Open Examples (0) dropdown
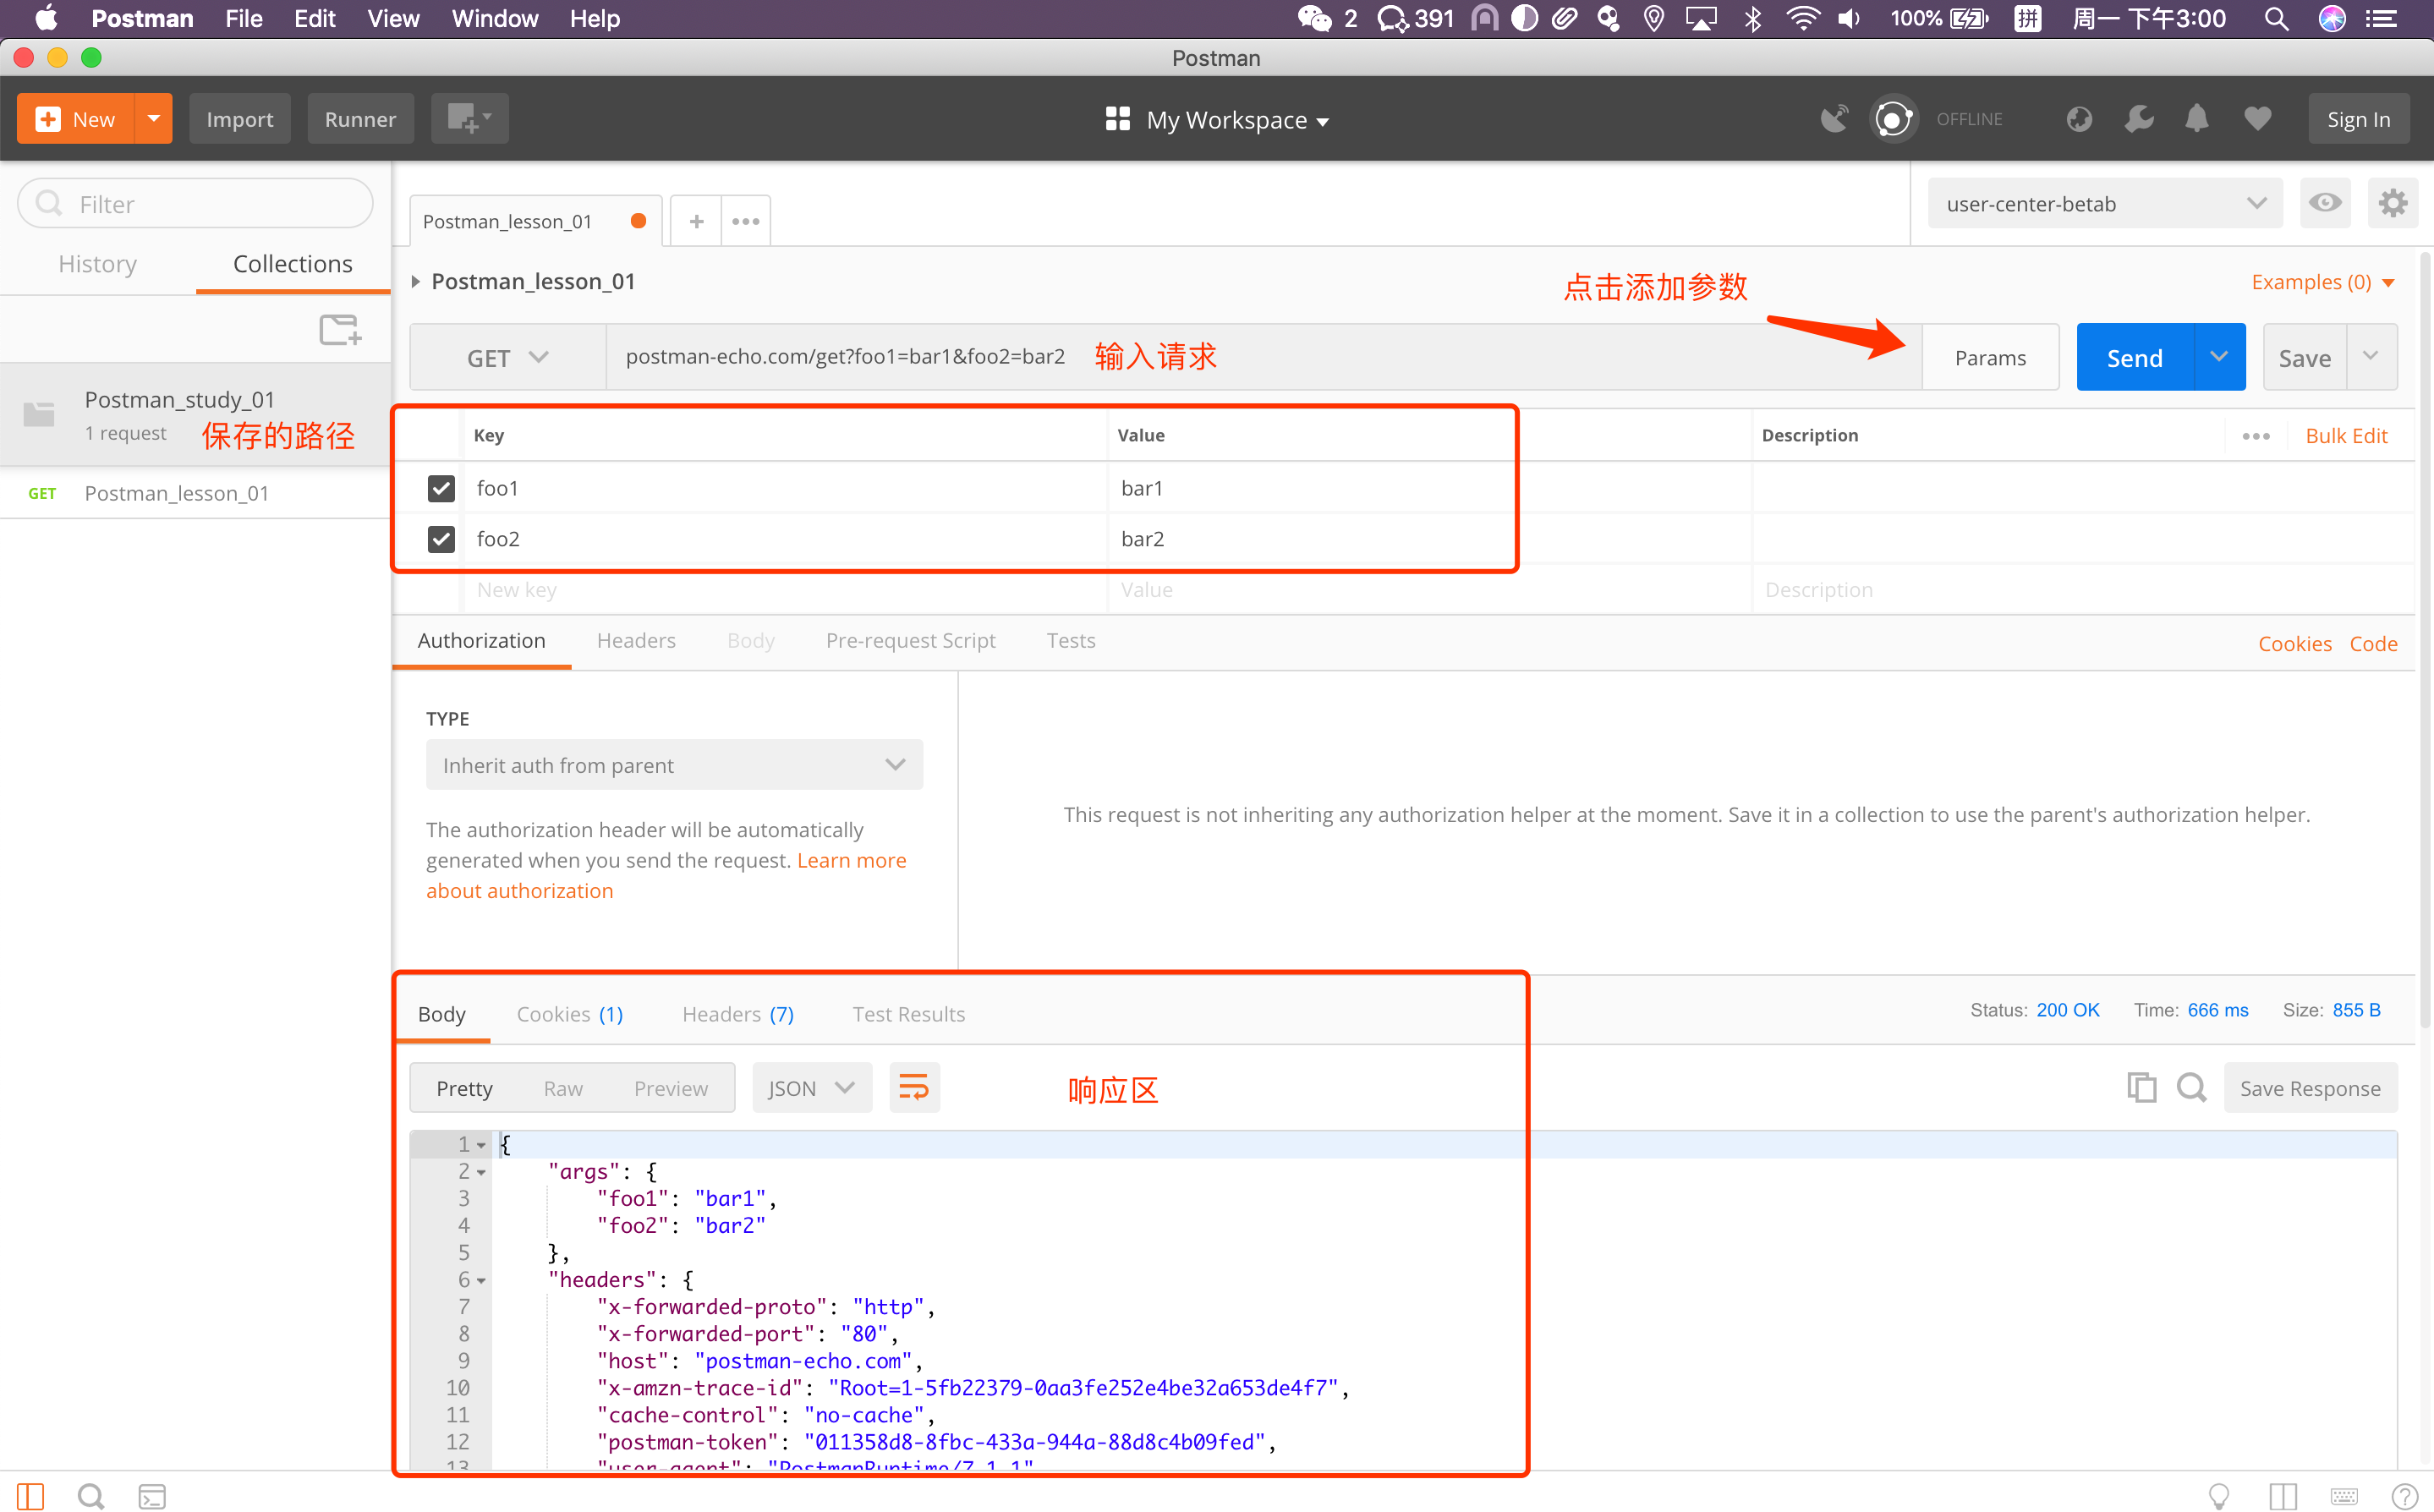 pos(2322,282)
